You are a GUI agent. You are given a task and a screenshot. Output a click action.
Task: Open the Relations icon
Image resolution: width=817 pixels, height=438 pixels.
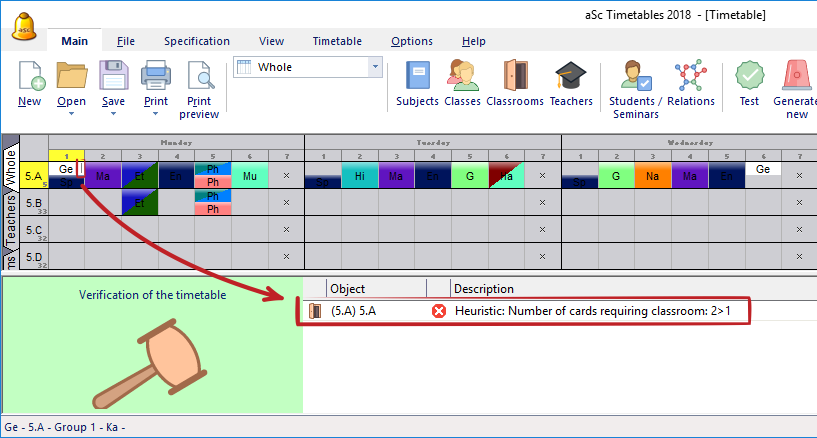[x=691, y=77]
